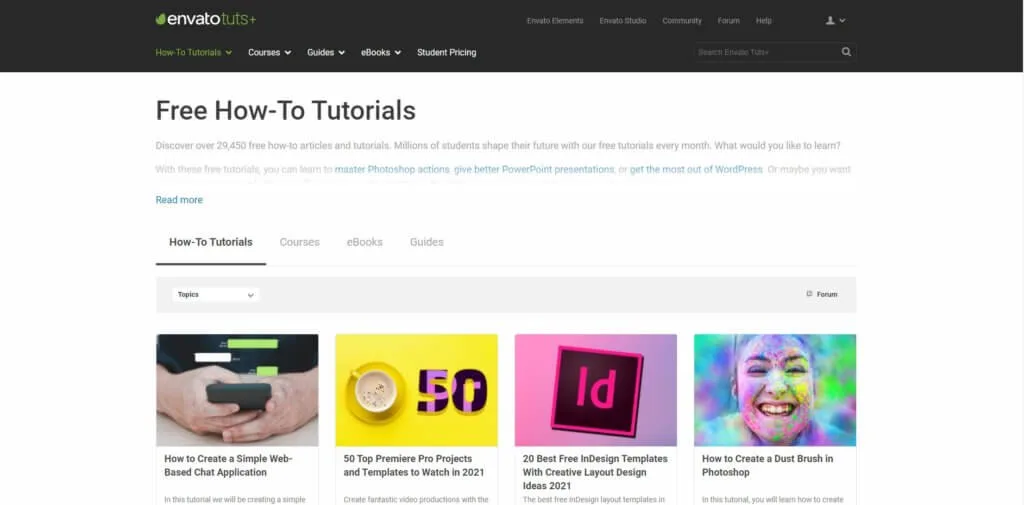Open 20 Best Free InDesign Templates title
Viewport: 1024px width, 505px height.
[x=595, y=472]
